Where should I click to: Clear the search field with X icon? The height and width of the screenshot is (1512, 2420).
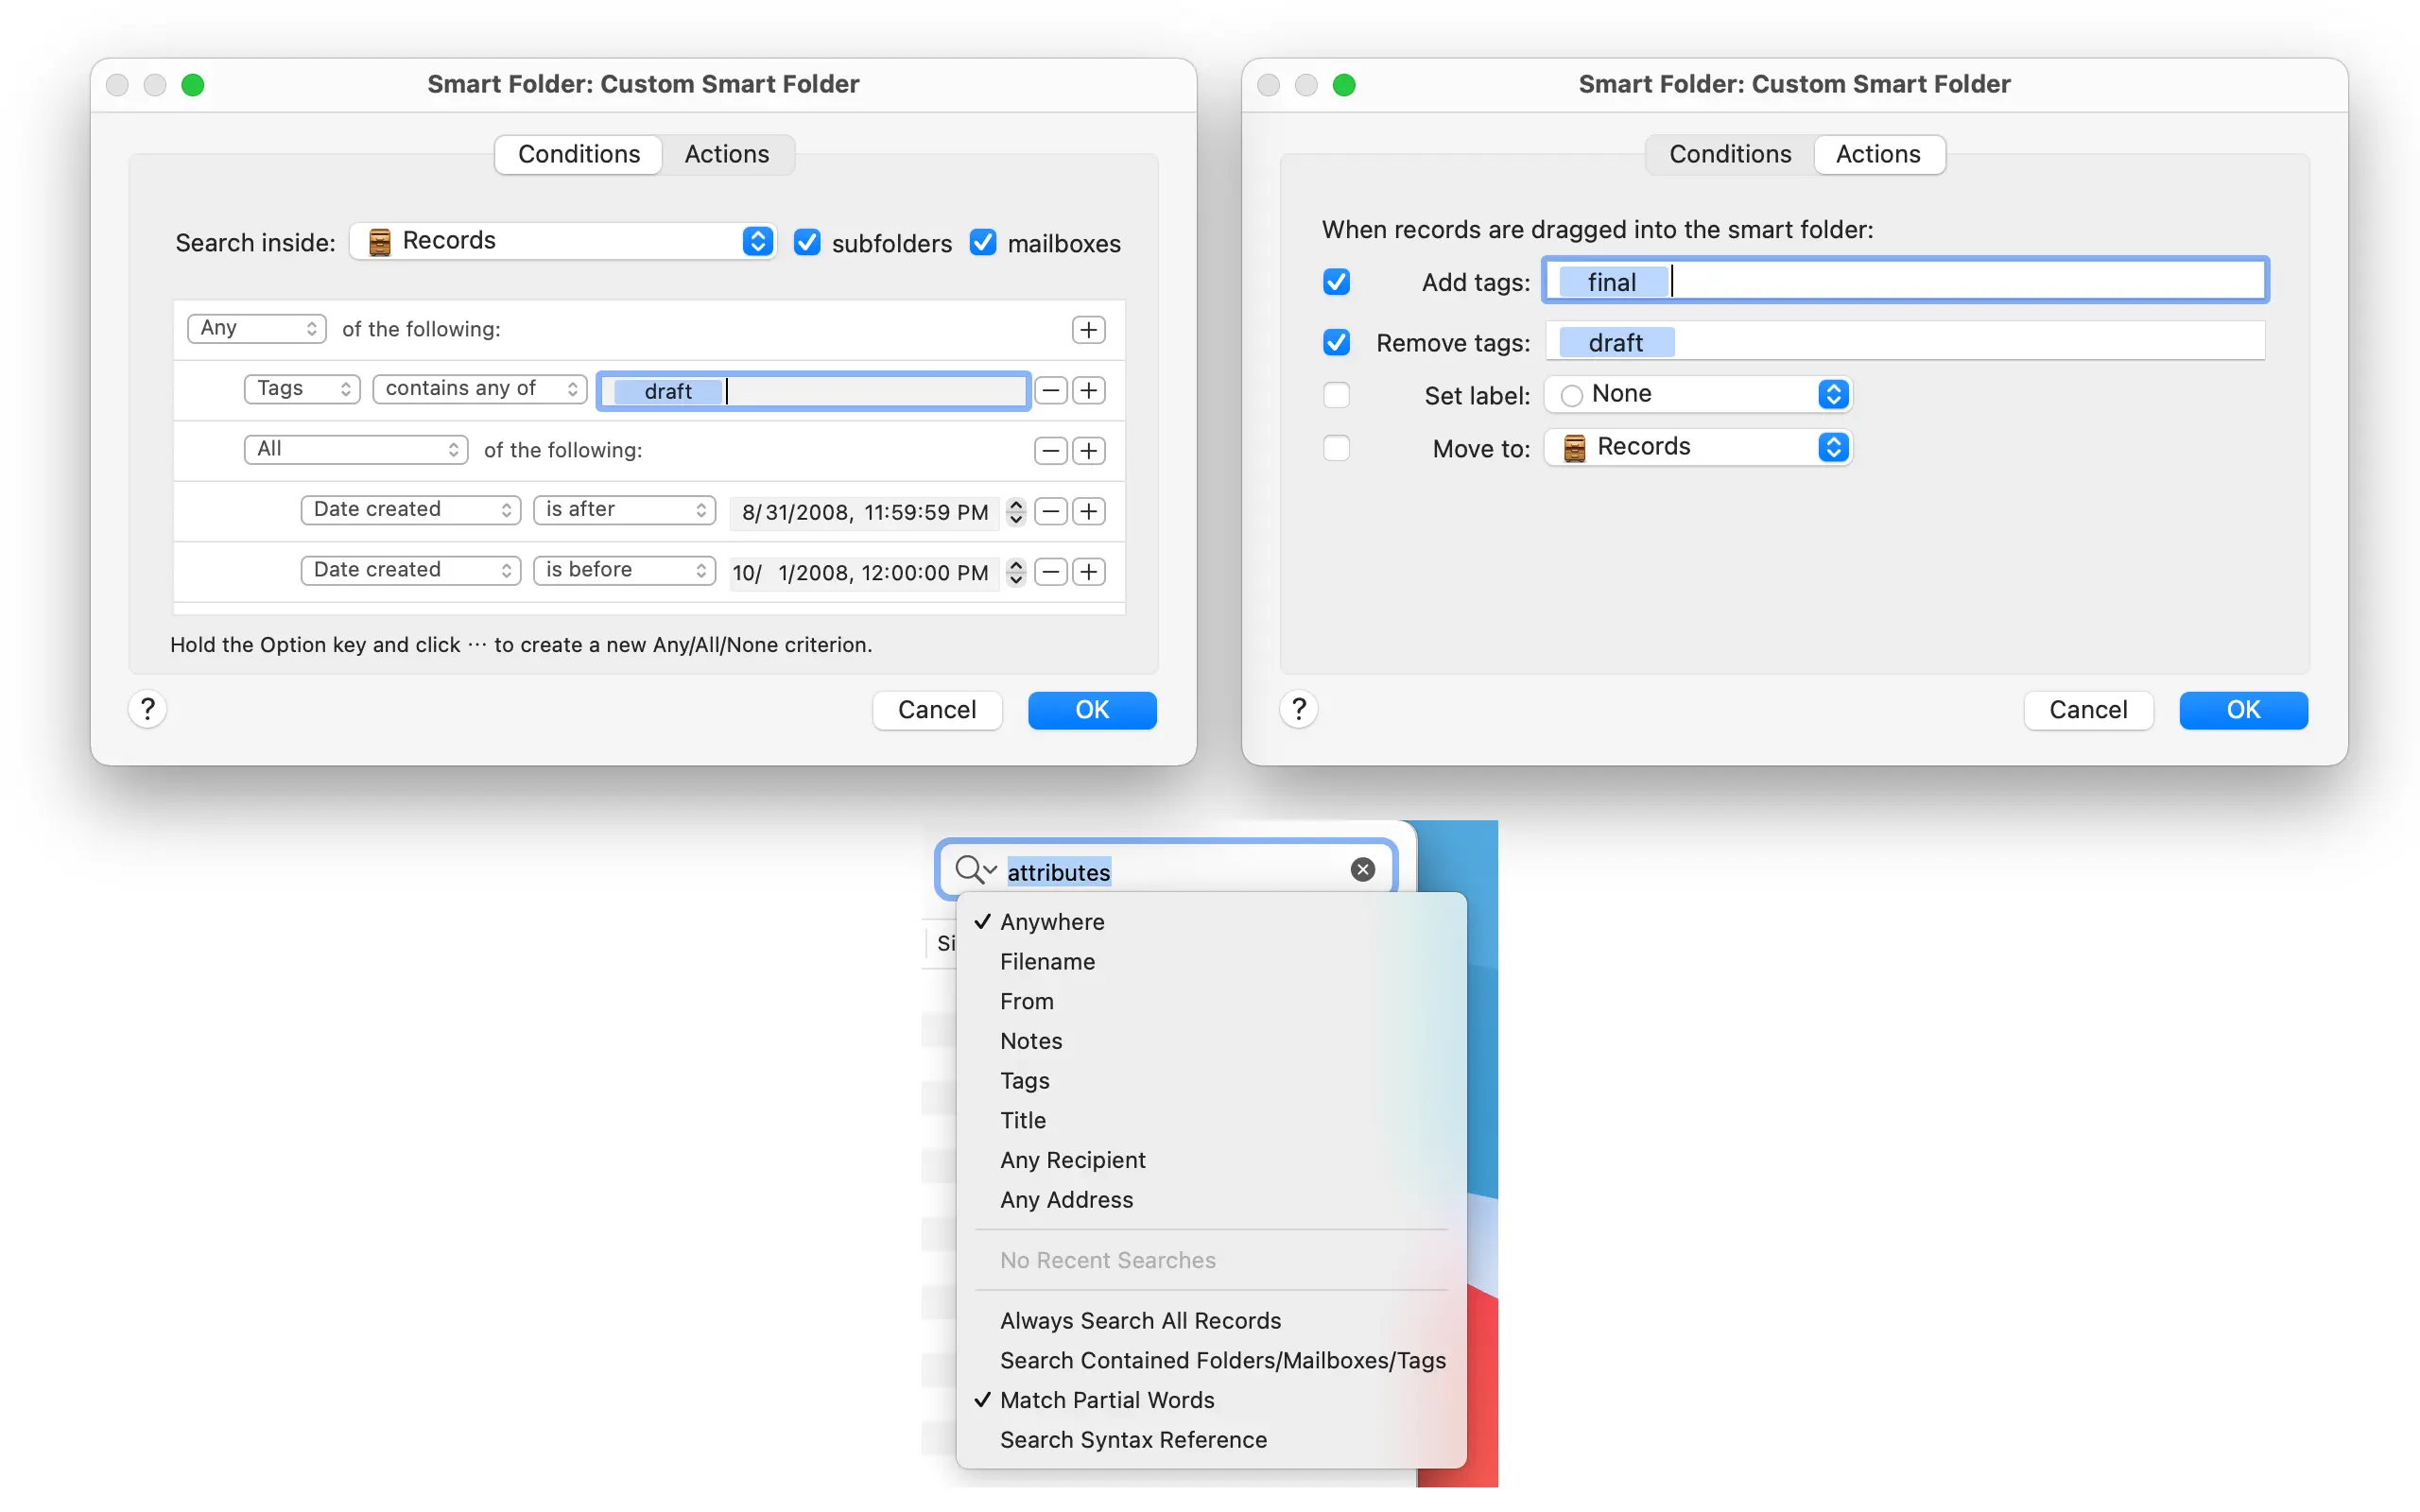1362,870
